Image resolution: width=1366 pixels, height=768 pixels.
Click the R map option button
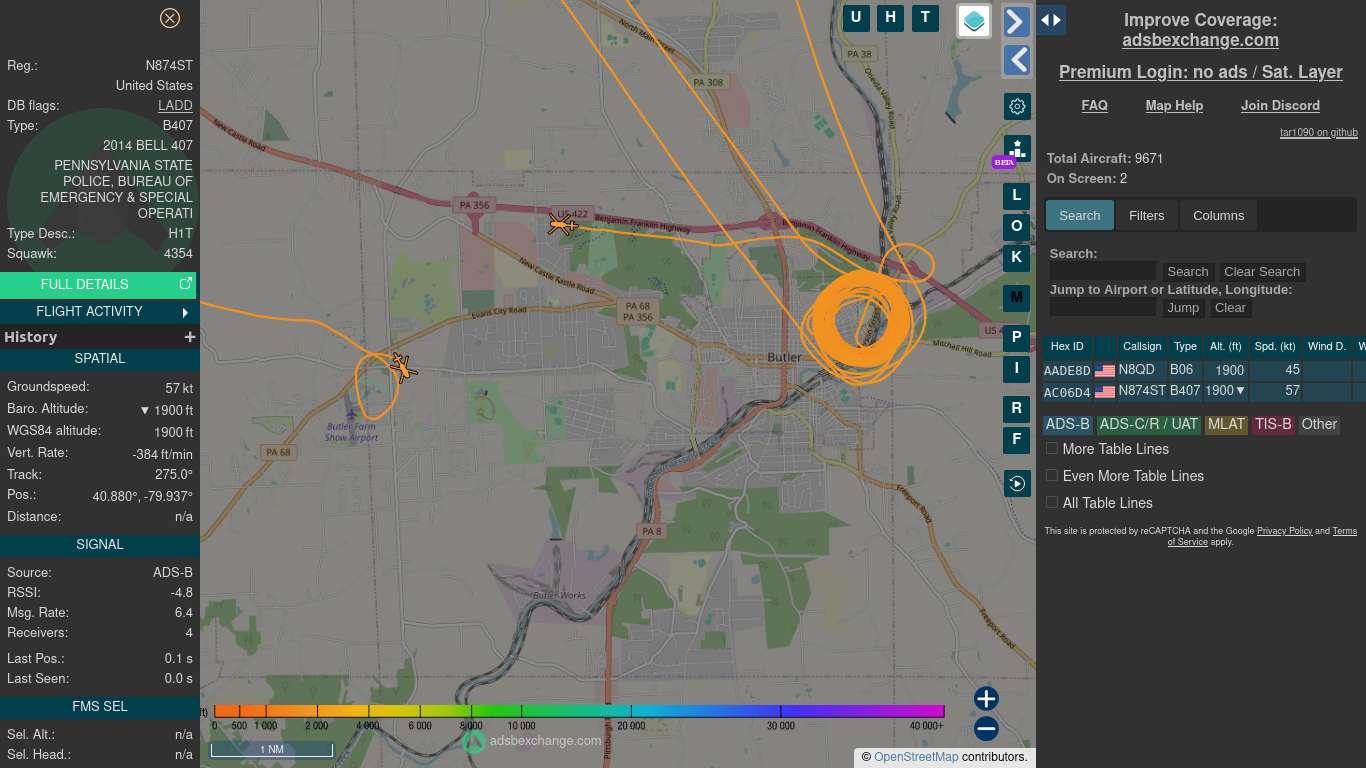pos(1017,409)
